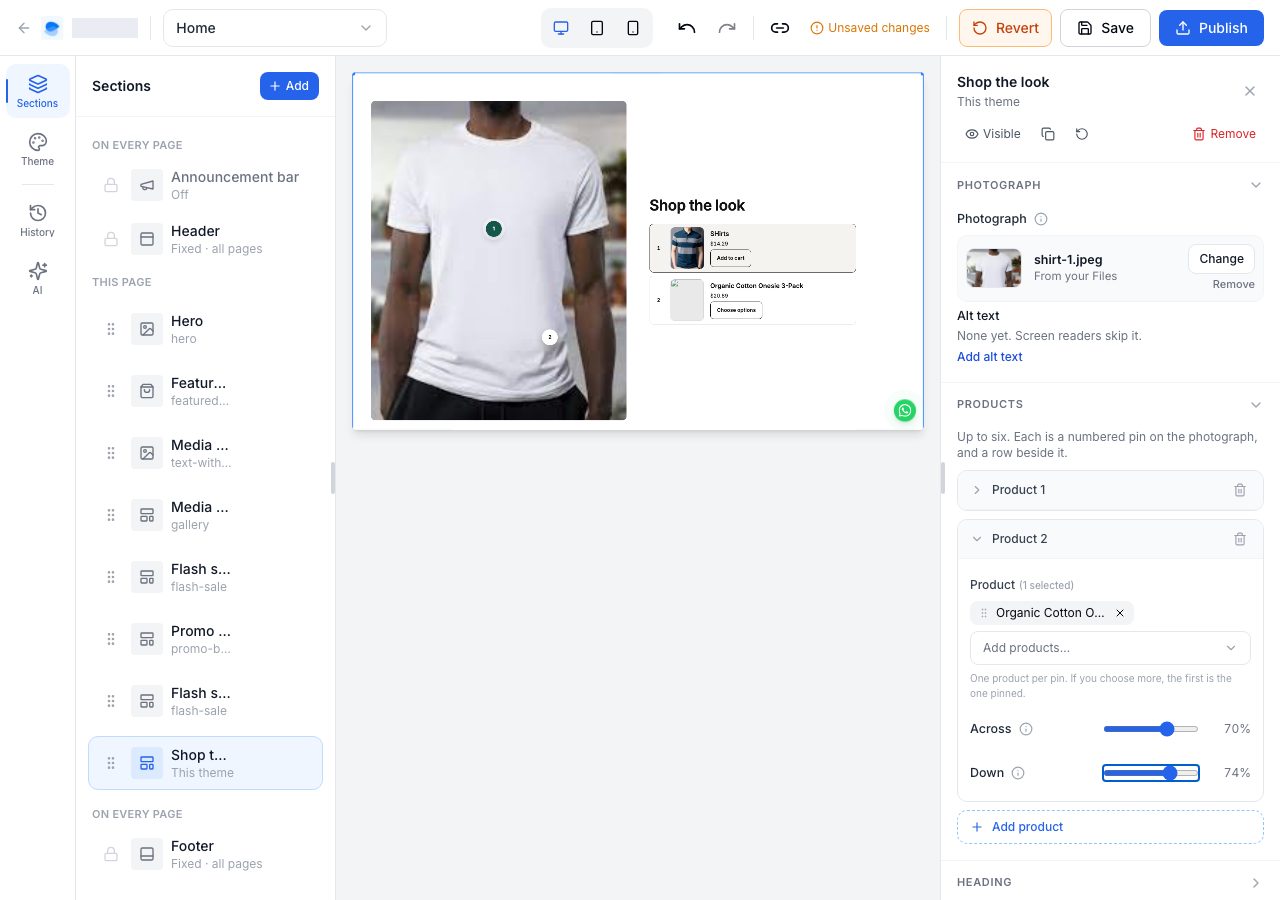Screen dimensions: 1280x900
Task: Open the History sidebar panel
Action: coord(38,220)
